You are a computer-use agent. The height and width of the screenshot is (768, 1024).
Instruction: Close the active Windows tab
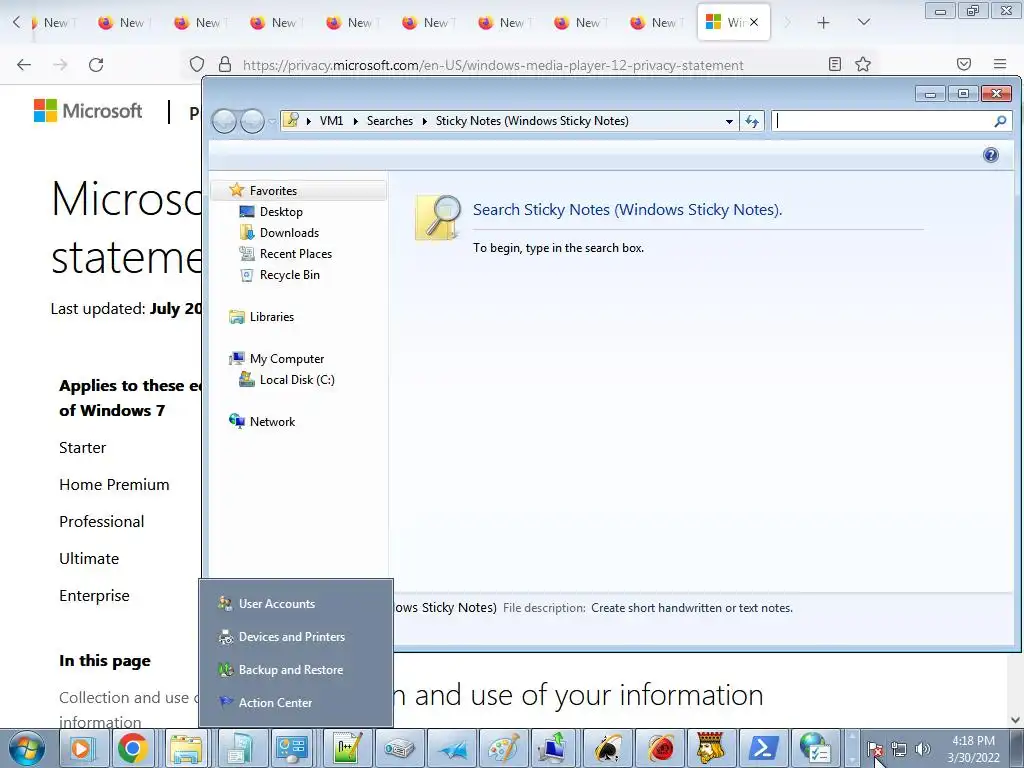[x=754, y=22]
